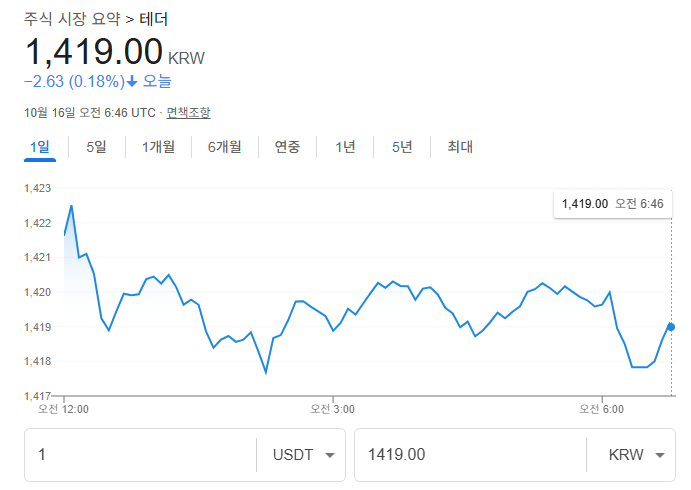Select the 최대 range tab

click(x=460, y=147)
